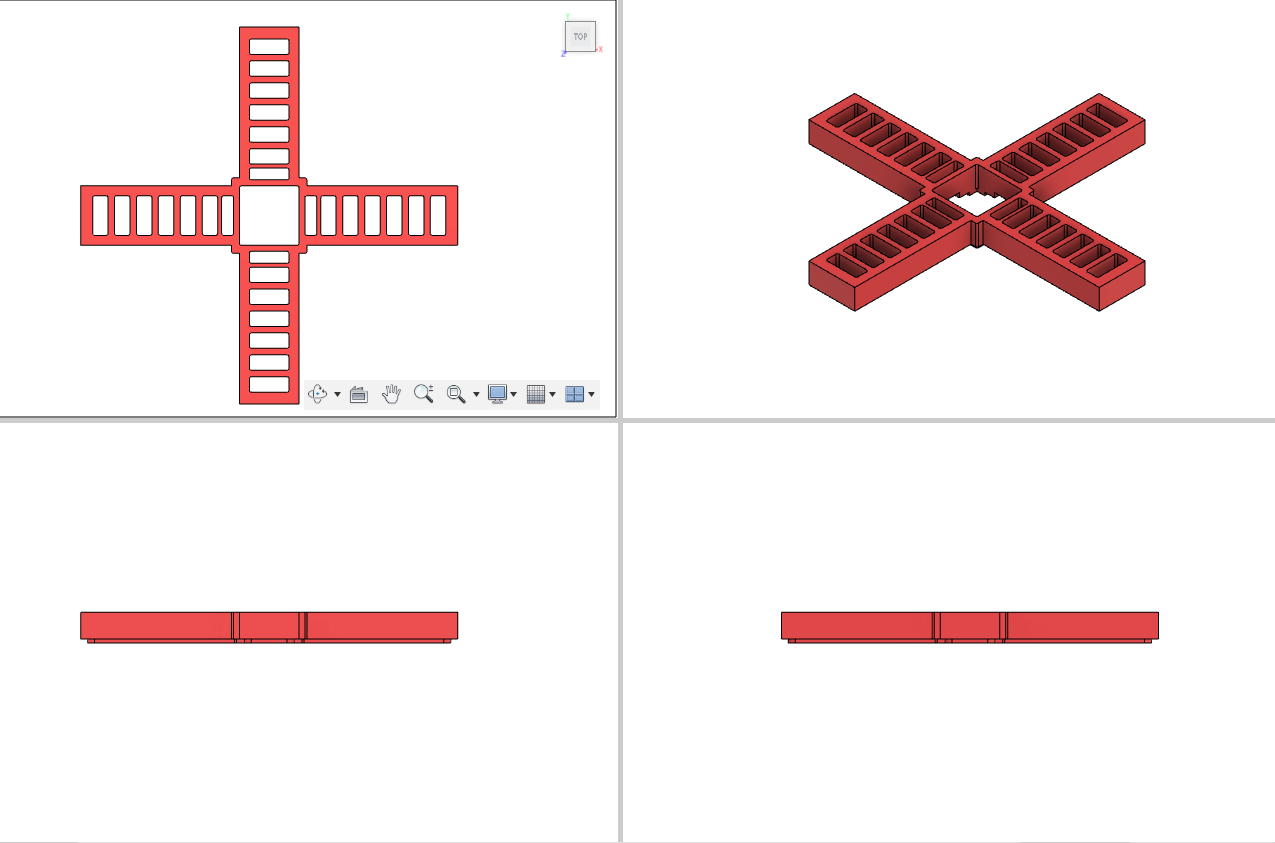Activate the Pan hand tool
Screen dimensions: 1275x843
click(391, 394)
